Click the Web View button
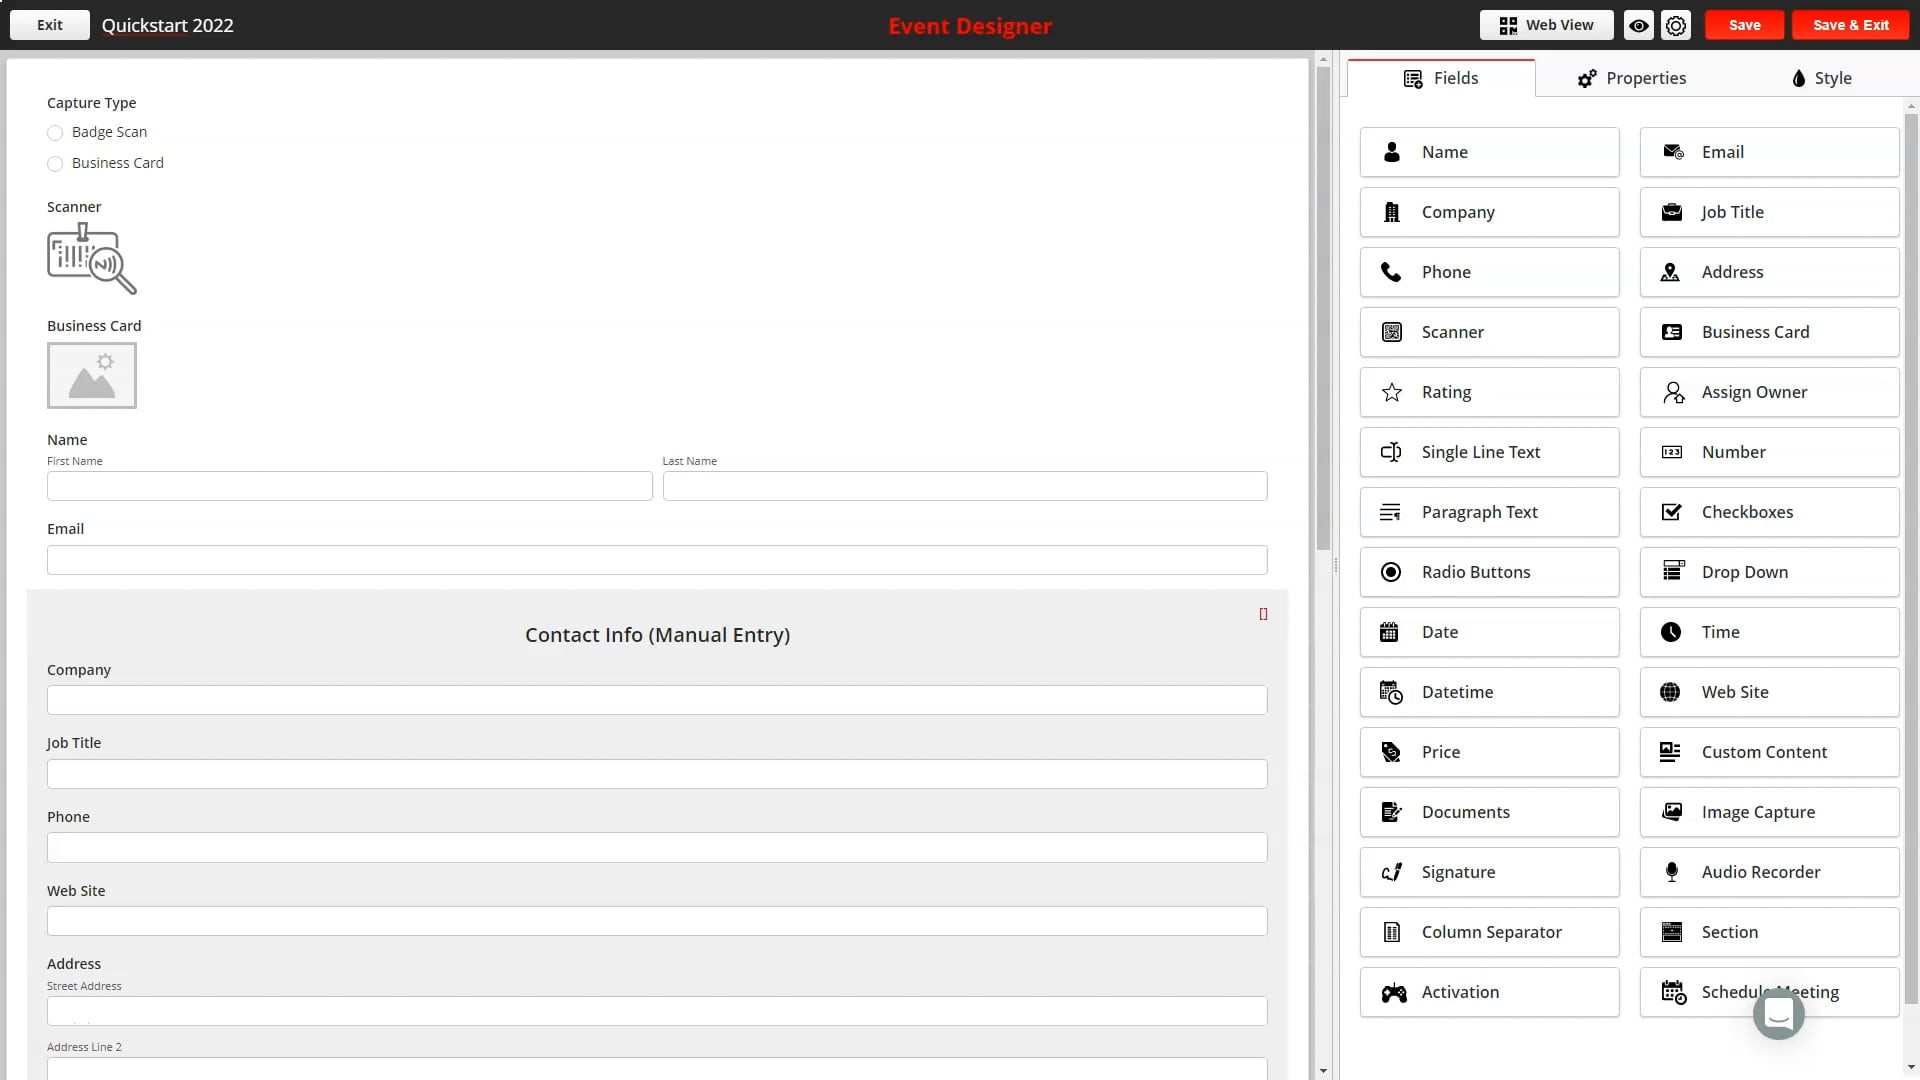1920x1080 pixels. [x=1545, y=24]
